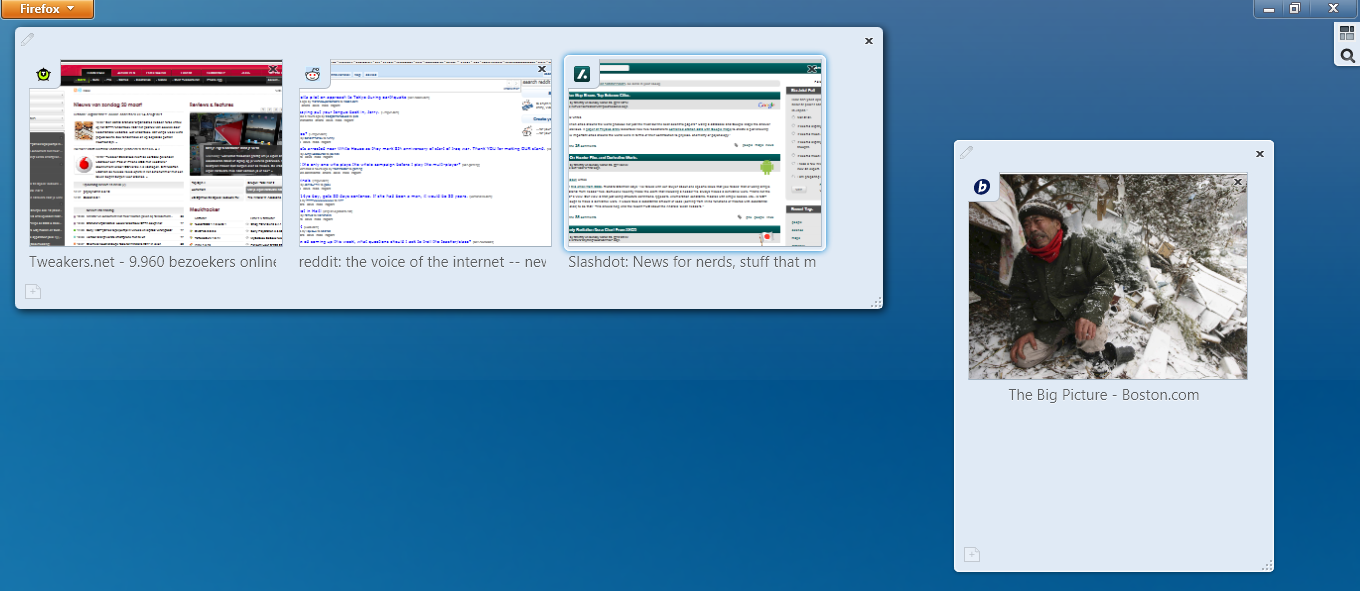Click The Big Picture - Boston.com title
This screenshot has width=1360, height=591.
1104,395
